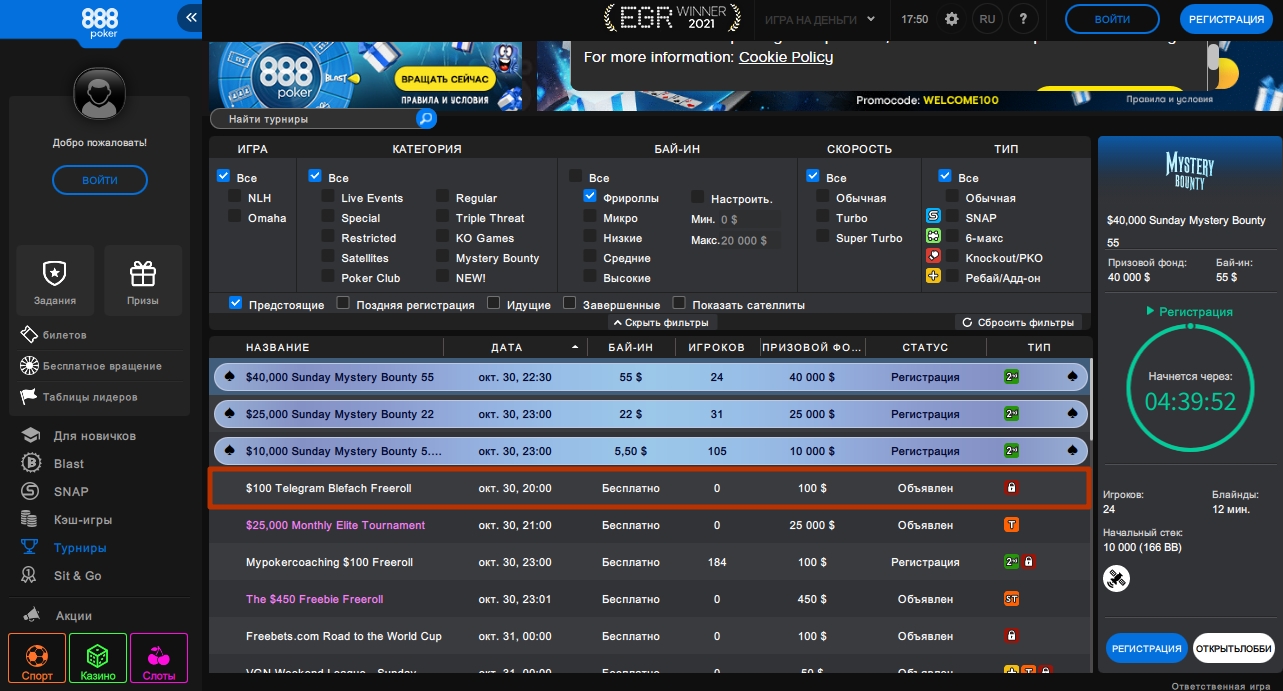This screenshot has width=1283, height=691.
Task: Click the green type icon in $40,000 Sunday row
Action: click(x=1011, y=377)
